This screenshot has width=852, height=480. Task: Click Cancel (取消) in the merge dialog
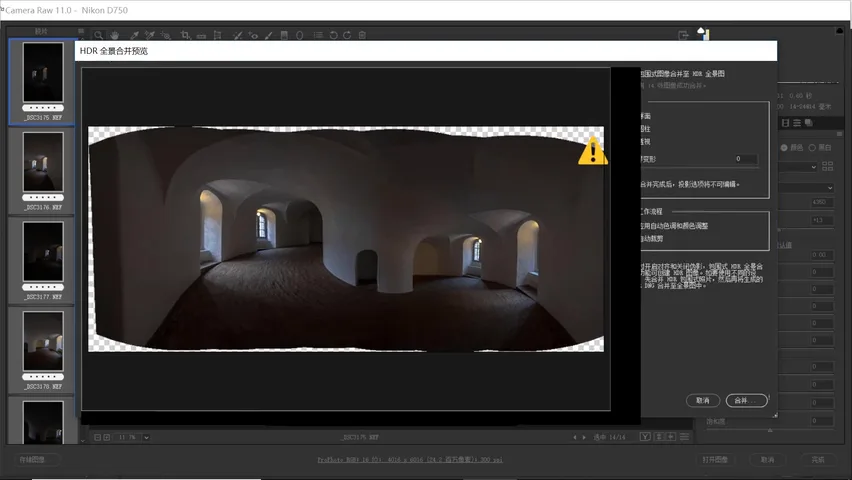703,401
